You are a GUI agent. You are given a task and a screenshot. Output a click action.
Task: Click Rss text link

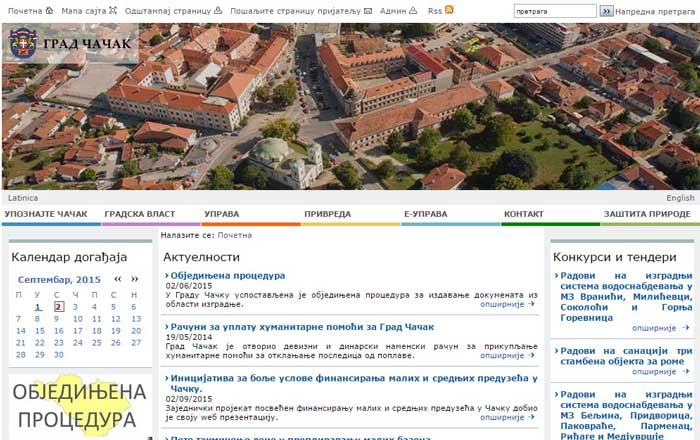tap(434, 11)
